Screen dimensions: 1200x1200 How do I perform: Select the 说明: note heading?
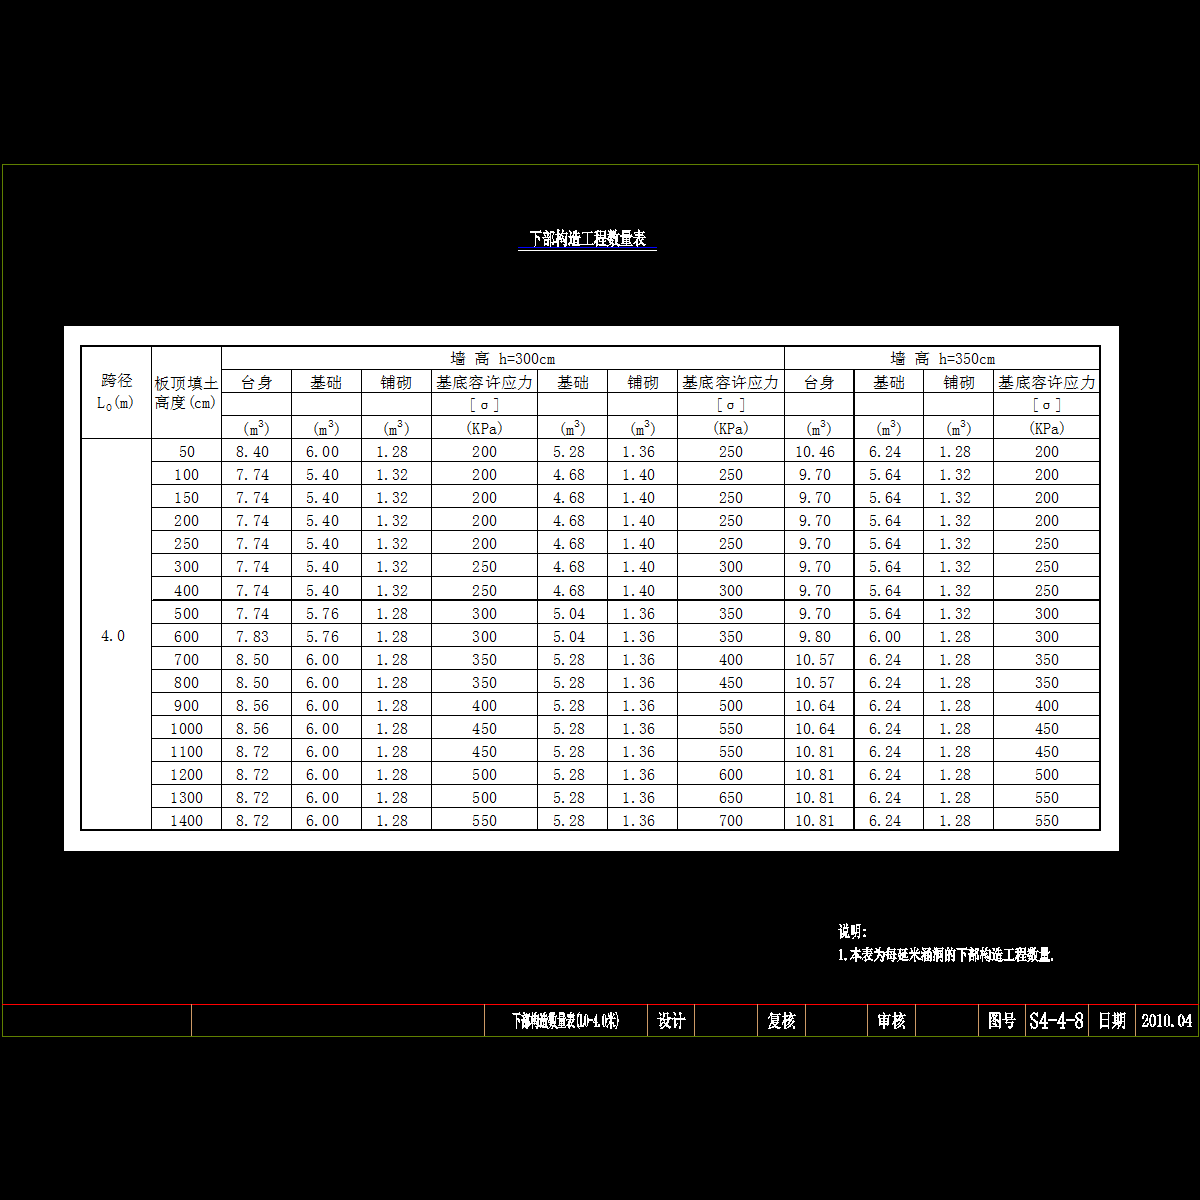click(x=852, y=931)
